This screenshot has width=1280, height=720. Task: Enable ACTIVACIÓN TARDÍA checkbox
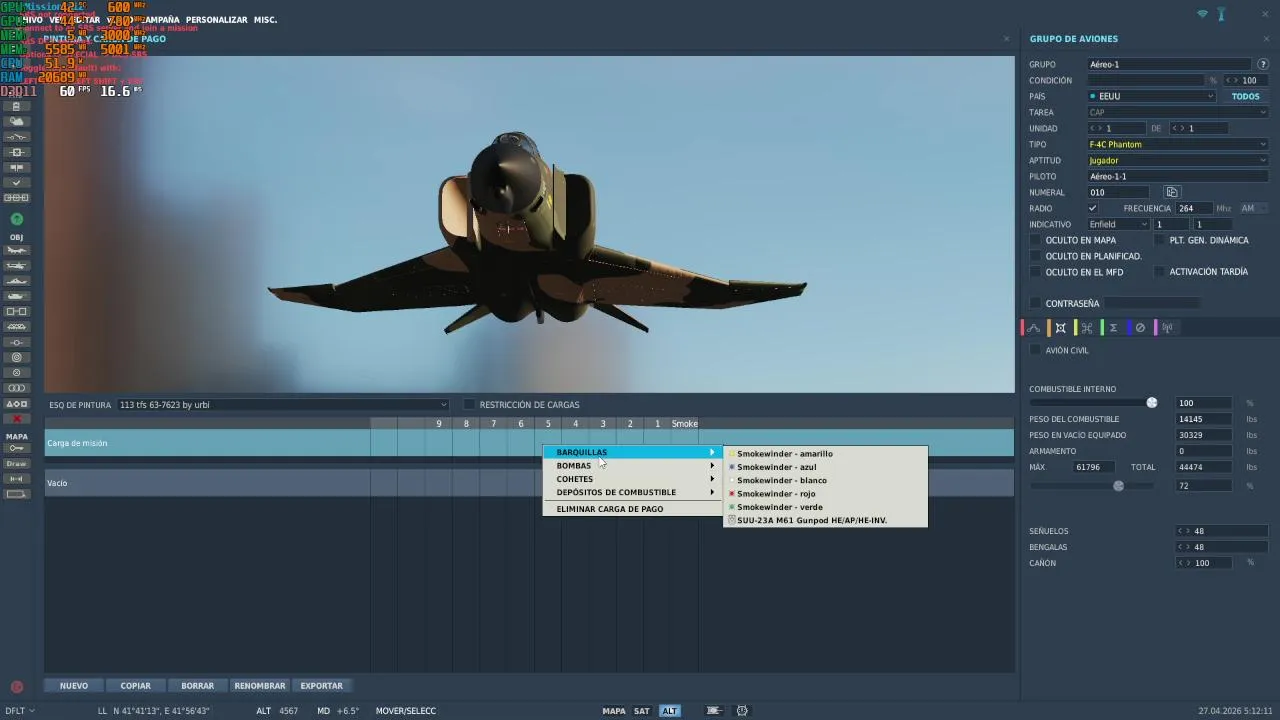coord(1160,272)
